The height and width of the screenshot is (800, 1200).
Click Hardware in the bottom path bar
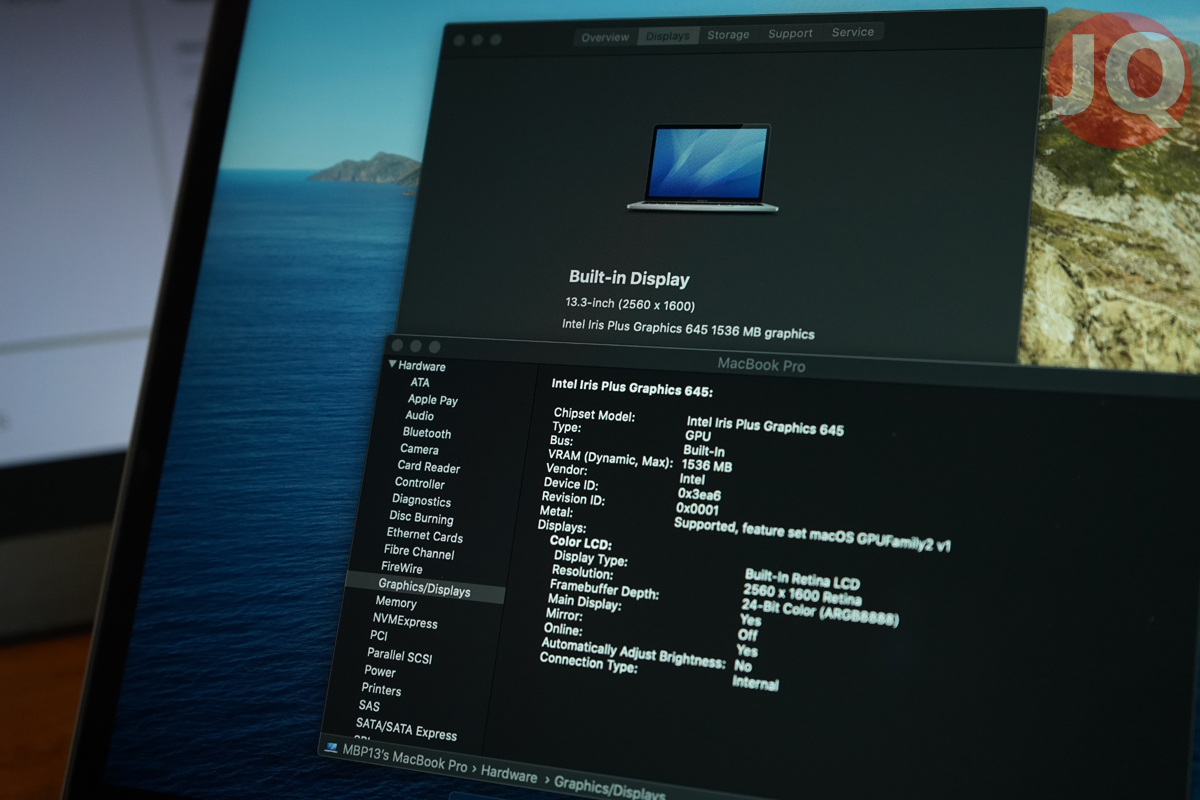(x=509, y=774)
